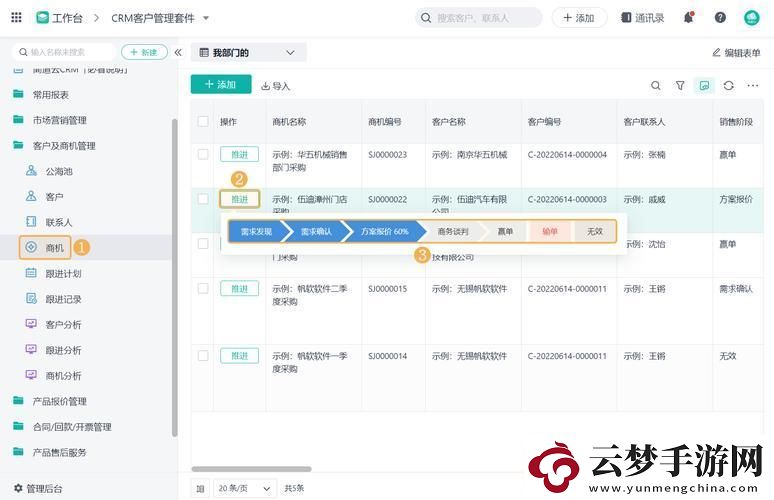Click the top 添加 button
Image resolution: width=774 pixels, height=500 pixels.
click(x=579, y=18)
